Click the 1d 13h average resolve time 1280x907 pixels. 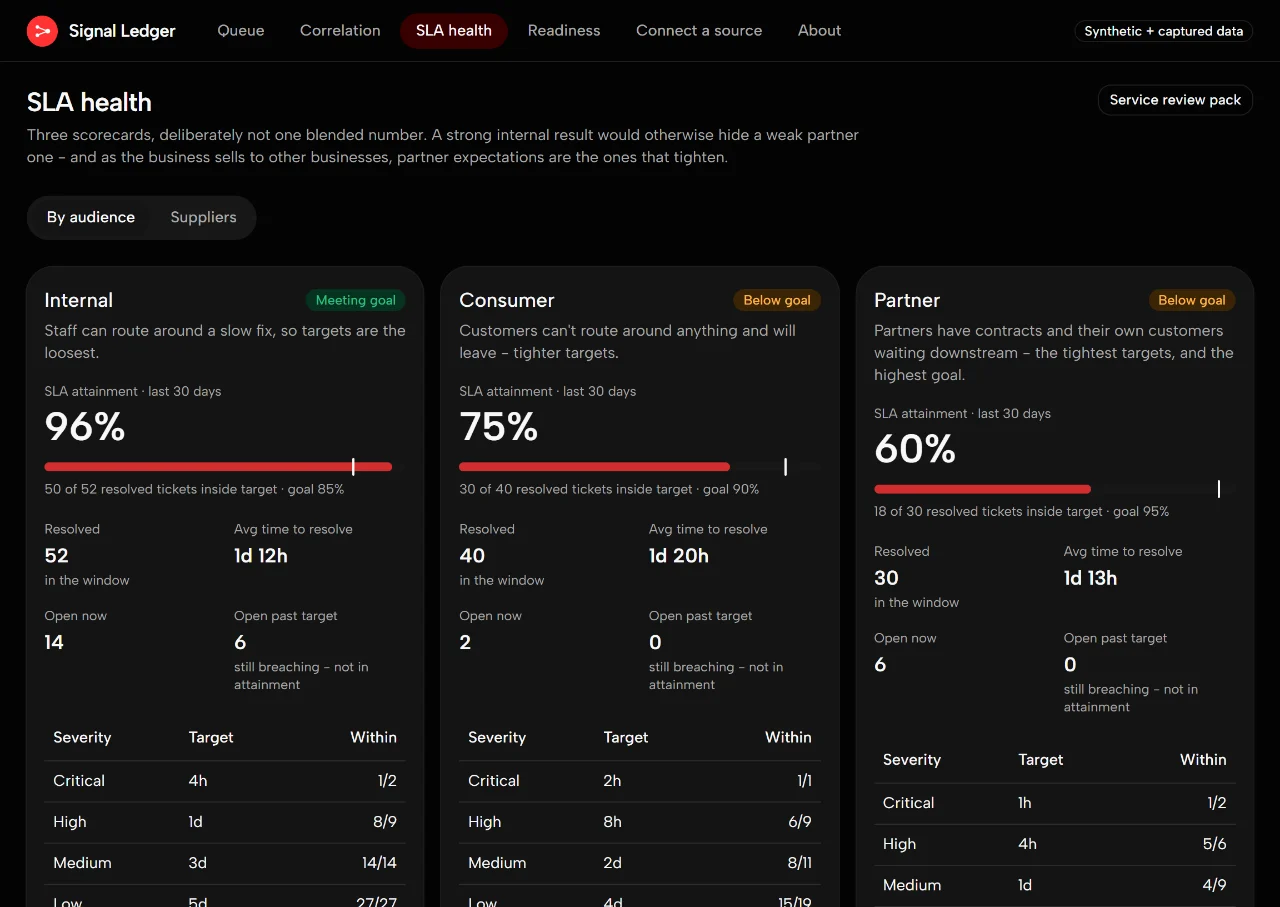pyautogui.click(x=1091, y=578)
